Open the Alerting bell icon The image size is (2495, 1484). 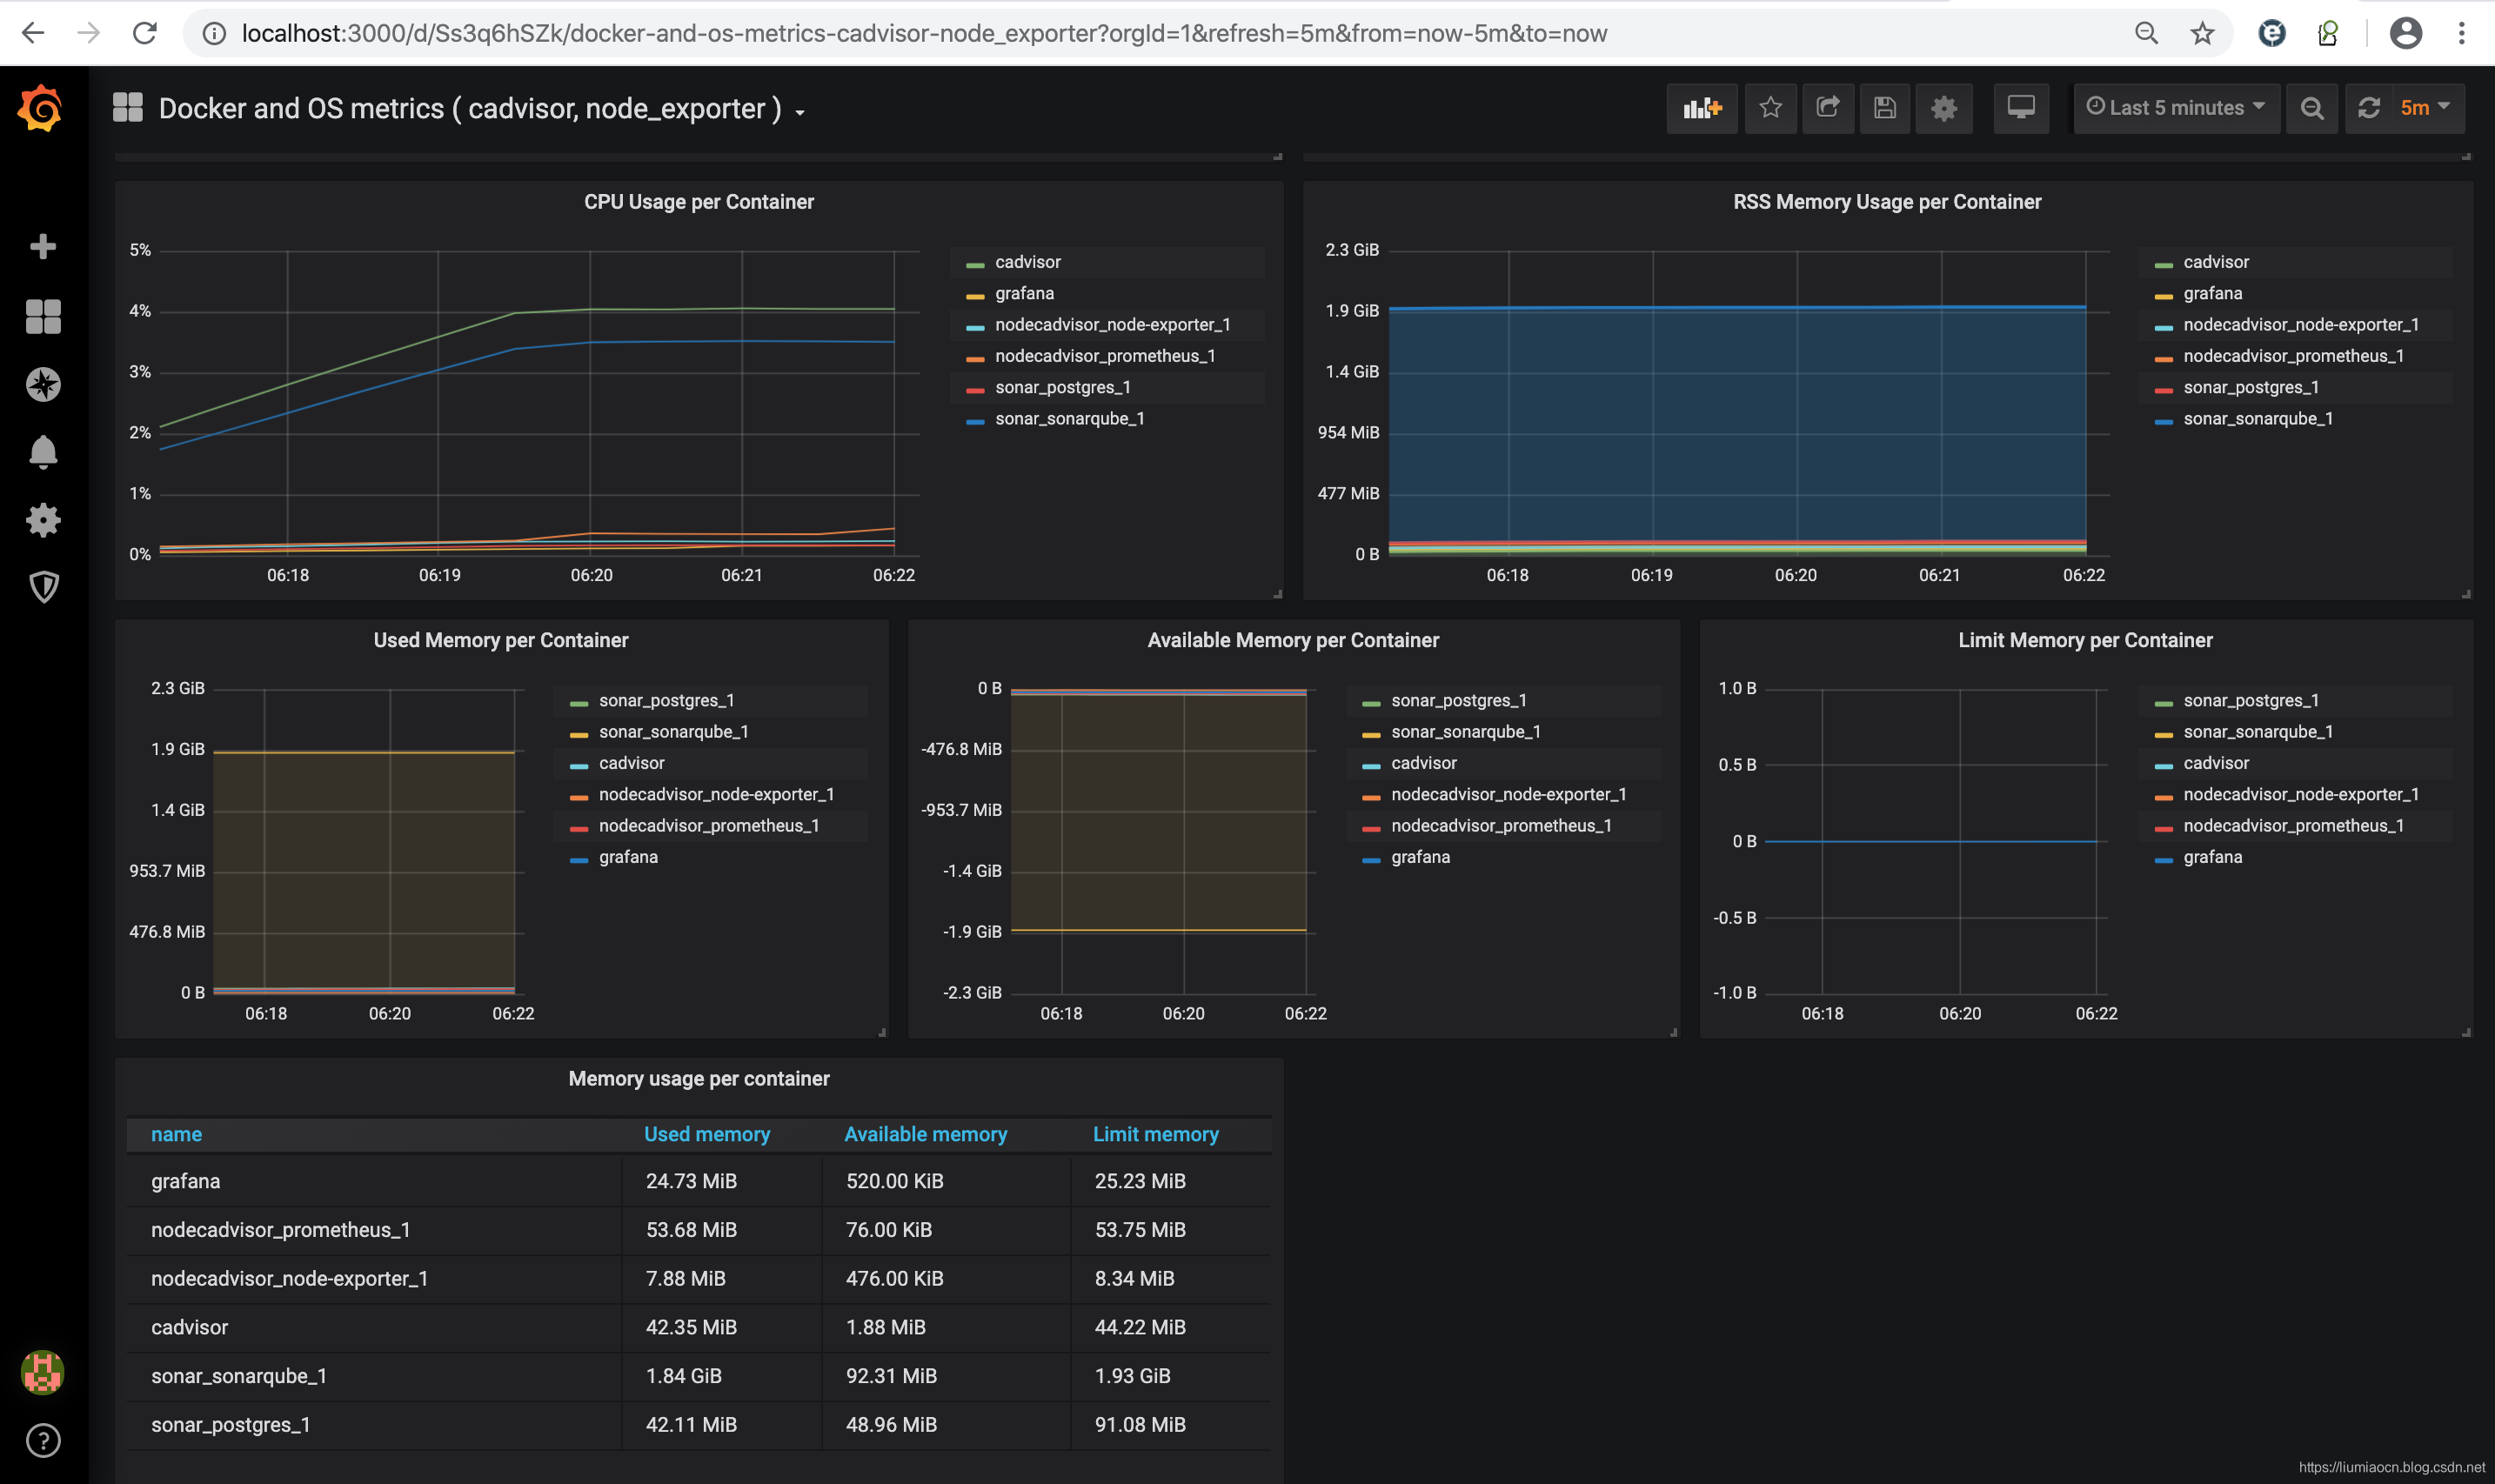(43, 452)
